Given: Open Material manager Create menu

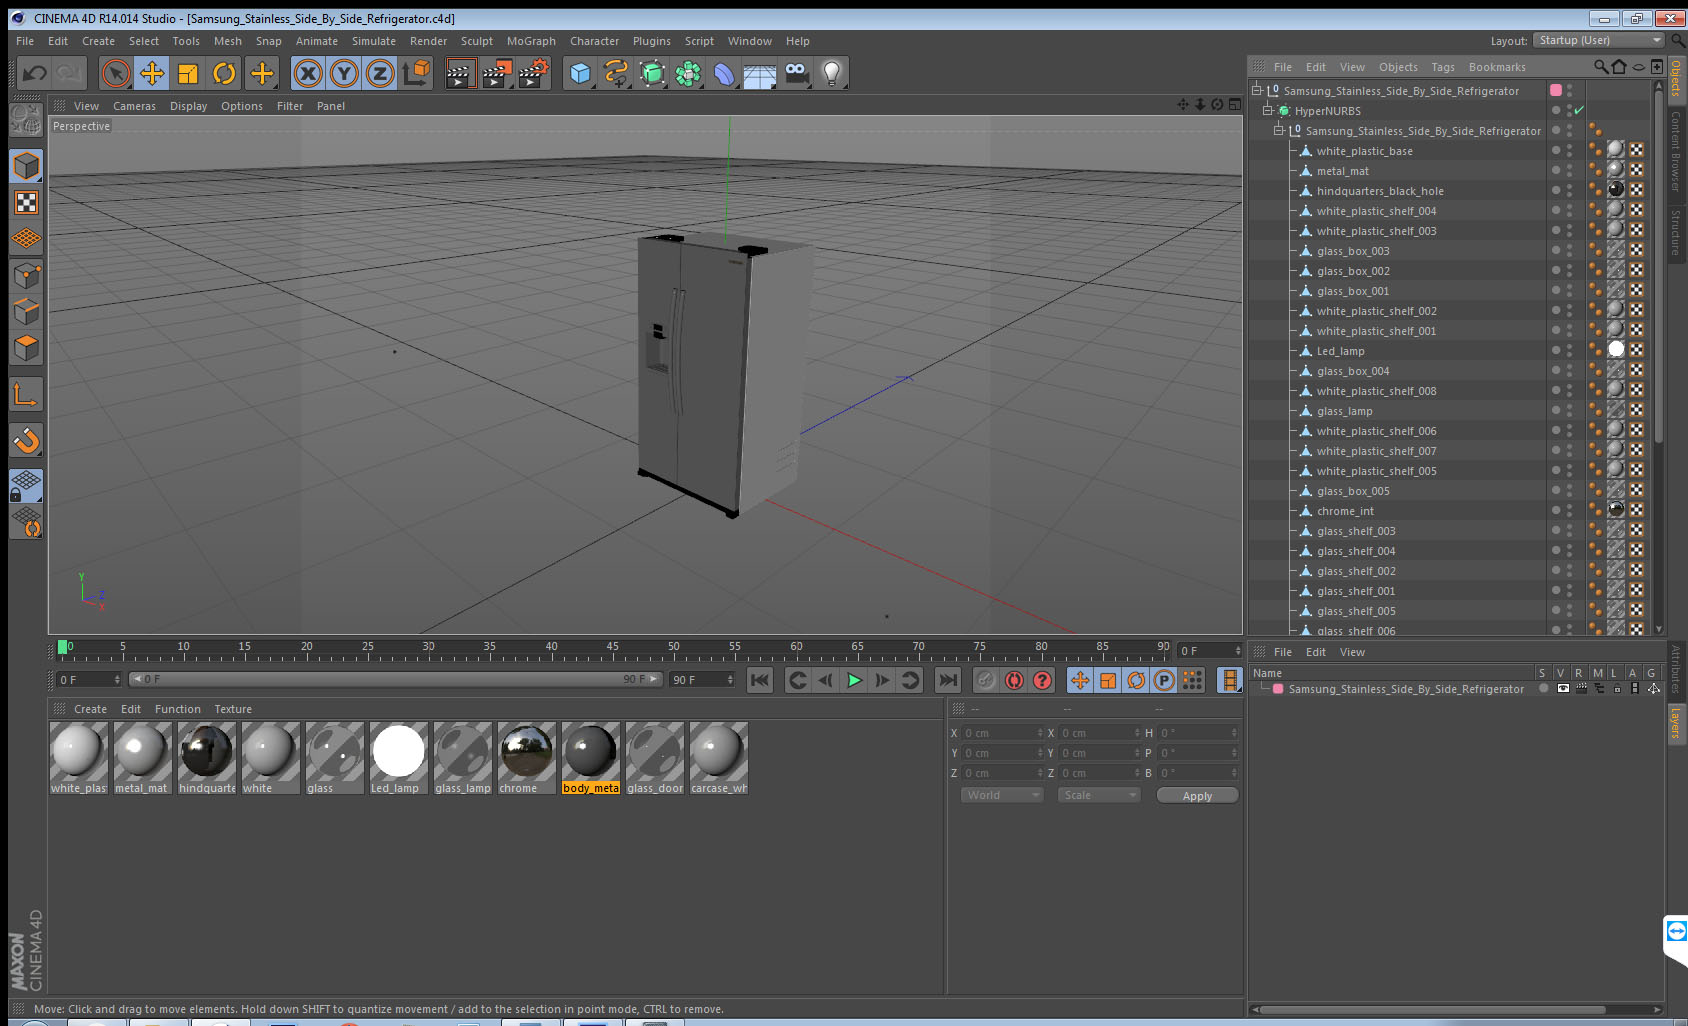Looking at the screenshot, I should pos(90,709).
